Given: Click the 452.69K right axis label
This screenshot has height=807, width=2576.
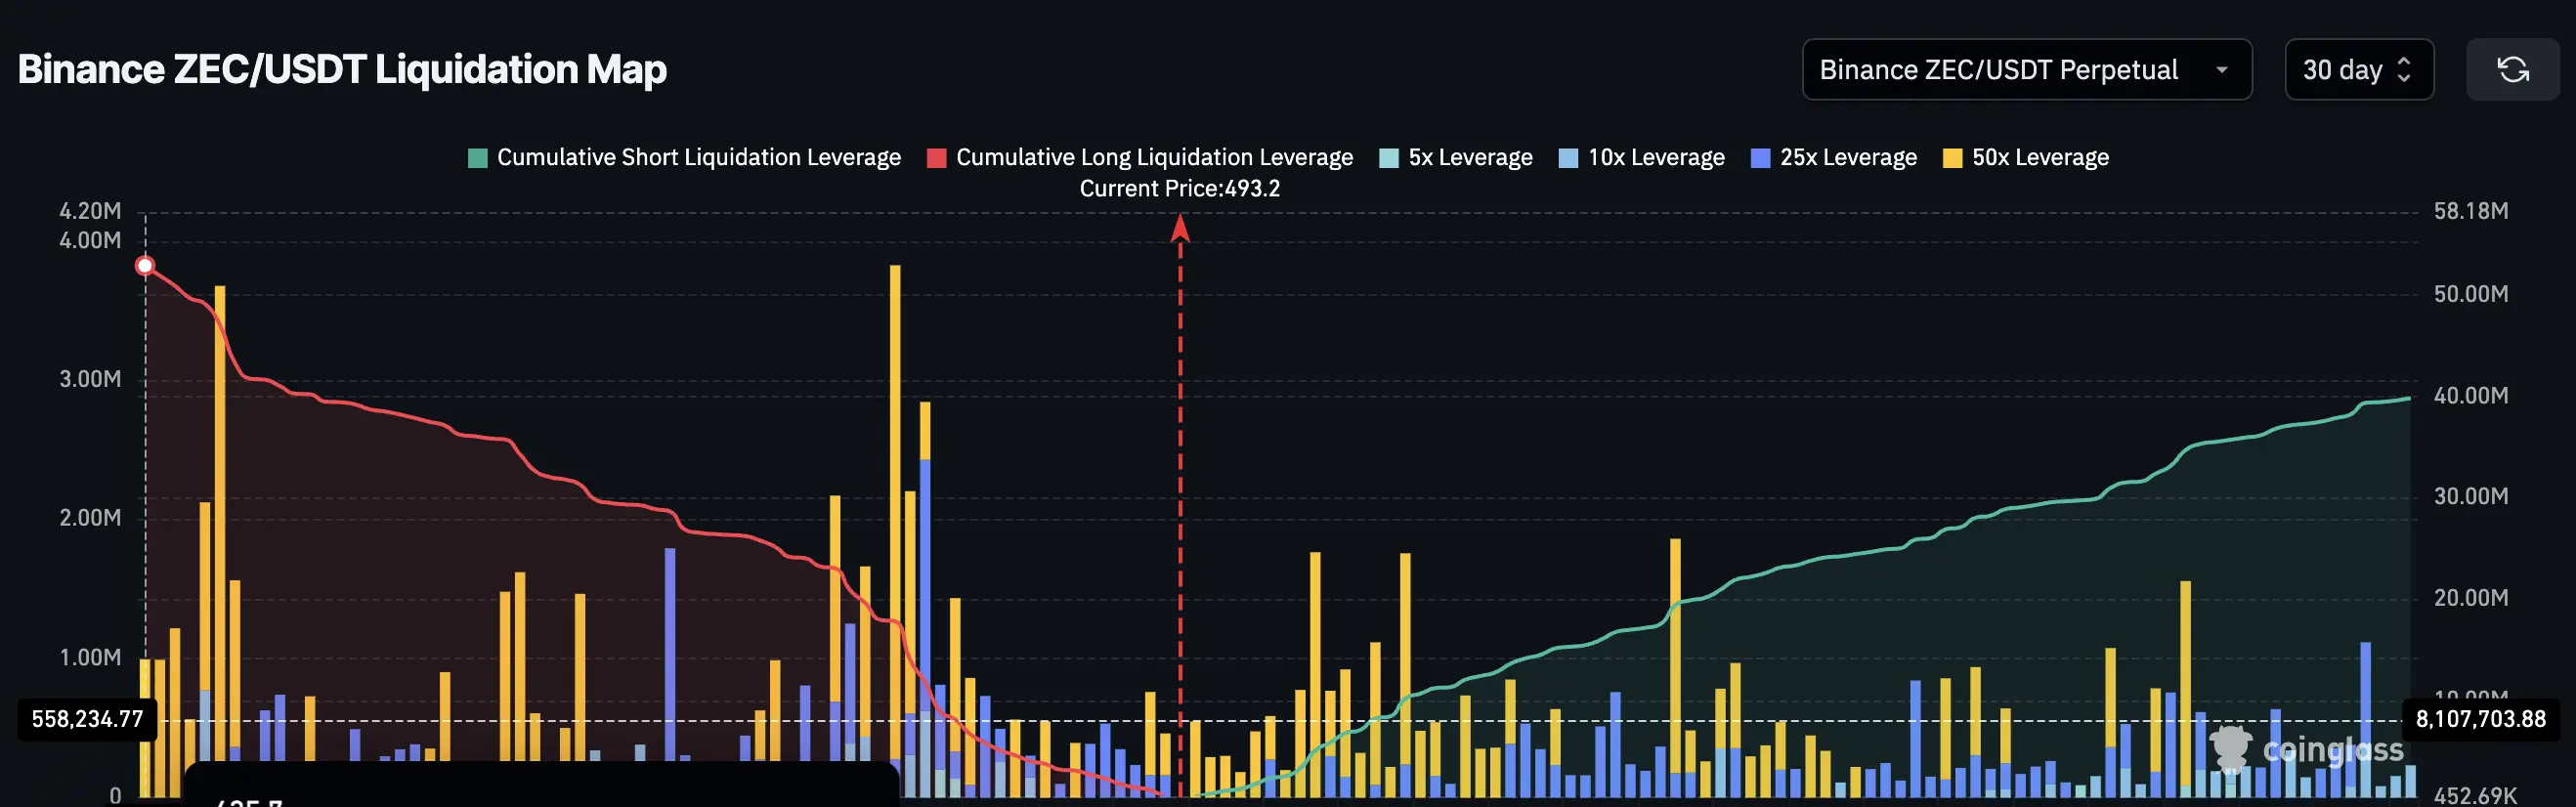Looking at the screenshot, I should pyautogui.click(x=2475, y=796).
